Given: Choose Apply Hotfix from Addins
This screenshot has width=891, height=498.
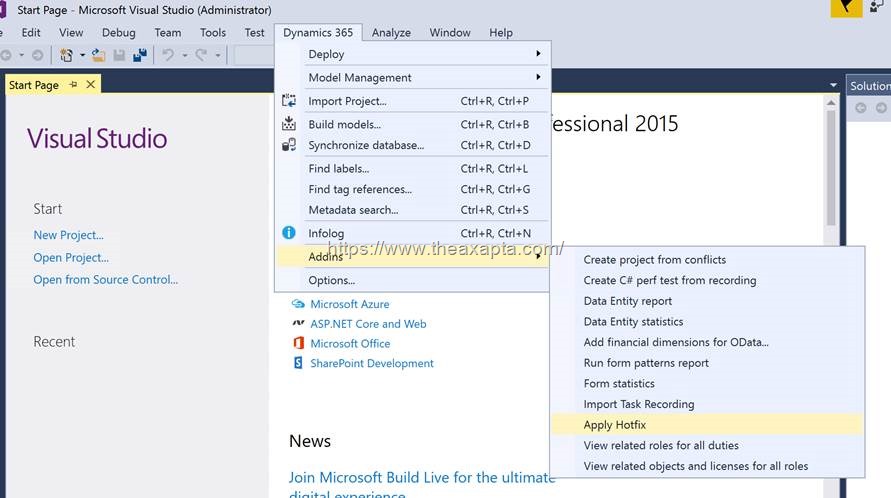Looking at the screenshot, I should [x=707, y=425].
